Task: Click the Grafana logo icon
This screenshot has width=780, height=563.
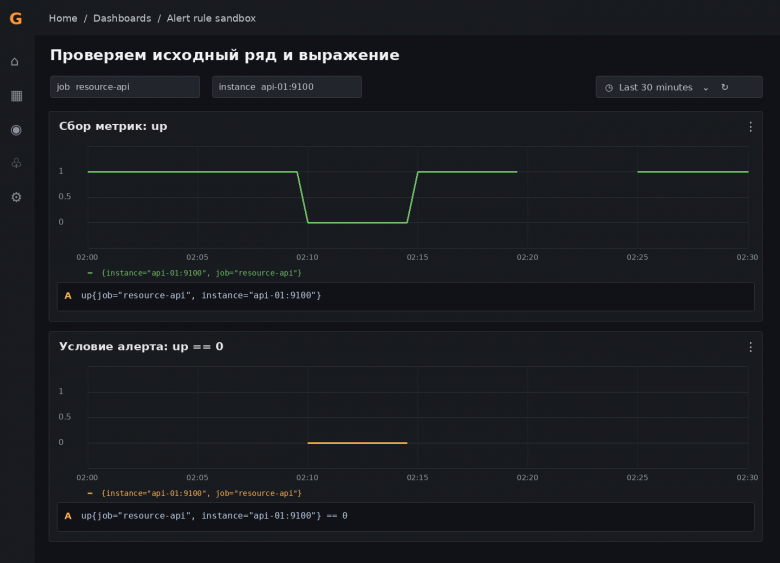Action: coord(16,18)
